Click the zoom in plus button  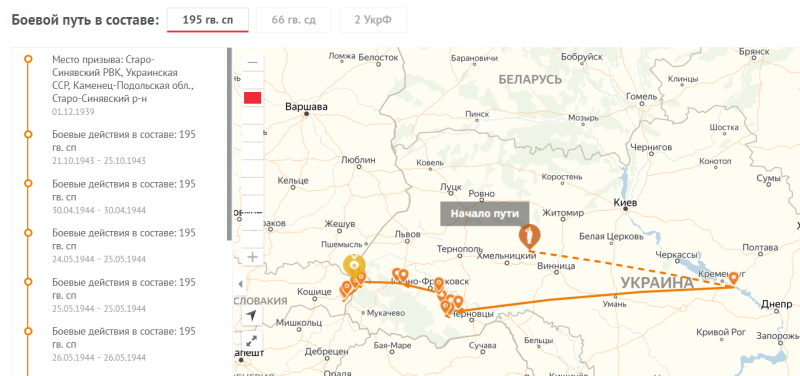coord(253,257)
